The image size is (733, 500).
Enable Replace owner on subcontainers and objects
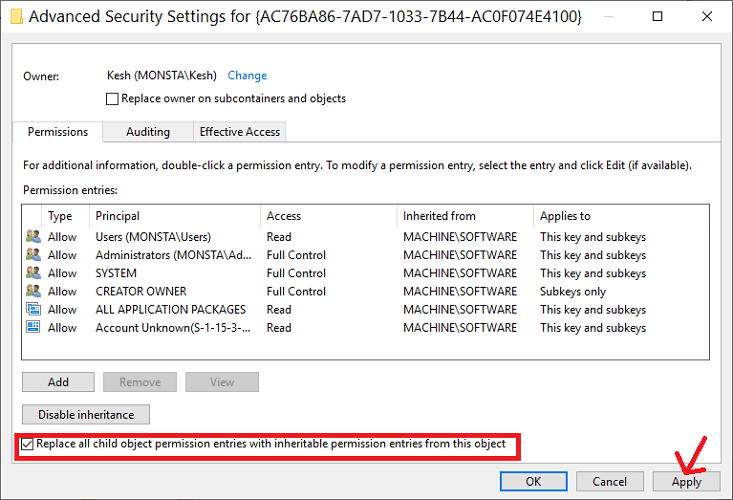[x=112, y=99]
